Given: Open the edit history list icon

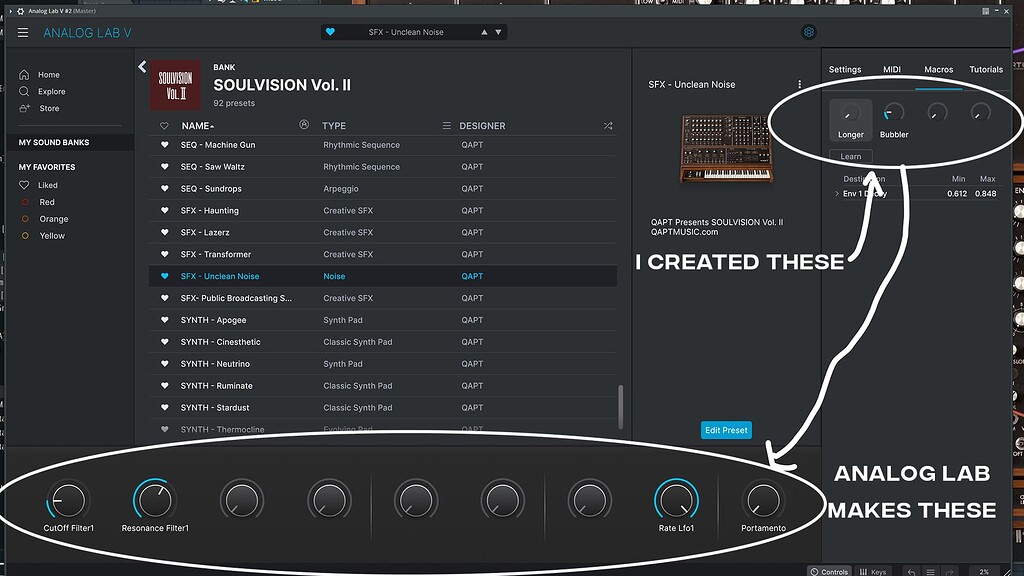Looking at the screenshot, I should (x=931, y=572).
